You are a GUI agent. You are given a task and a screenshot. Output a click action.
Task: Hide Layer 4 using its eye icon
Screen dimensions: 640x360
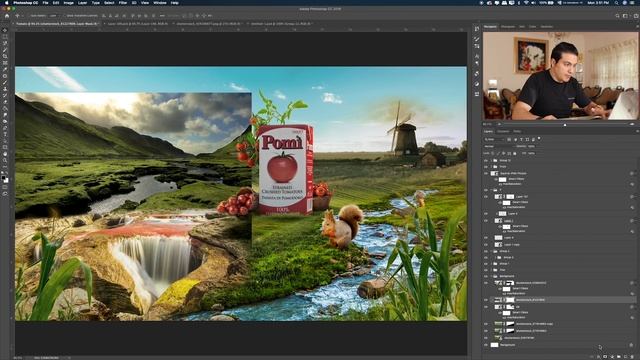(x=486, y=213)
